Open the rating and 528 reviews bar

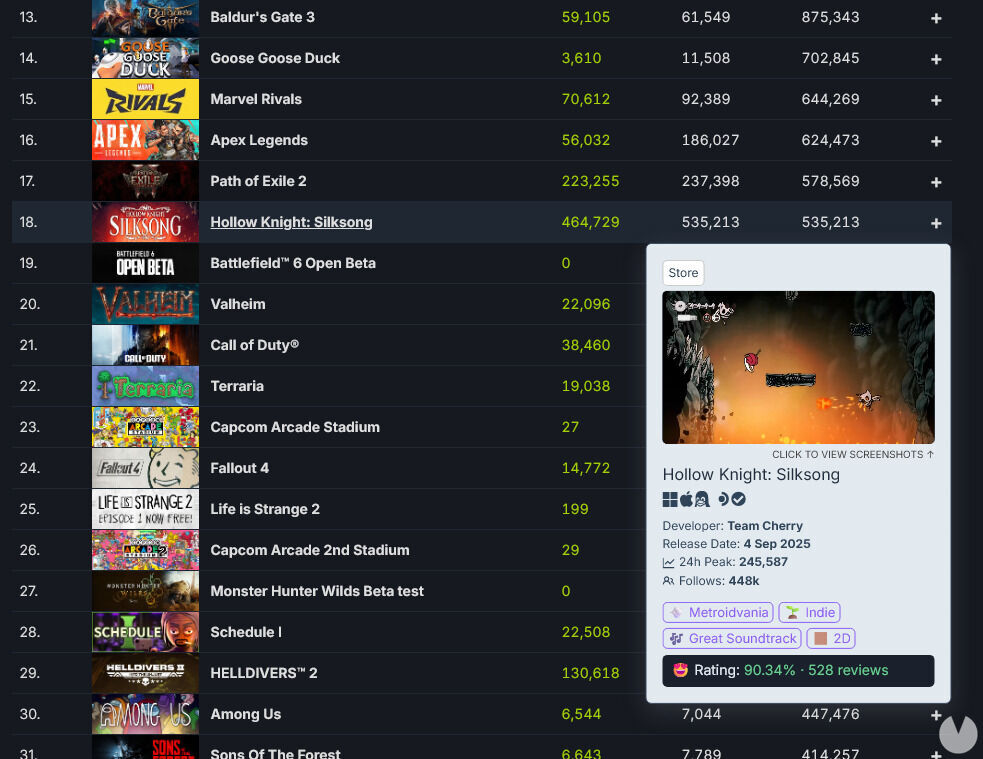[798, 670]
